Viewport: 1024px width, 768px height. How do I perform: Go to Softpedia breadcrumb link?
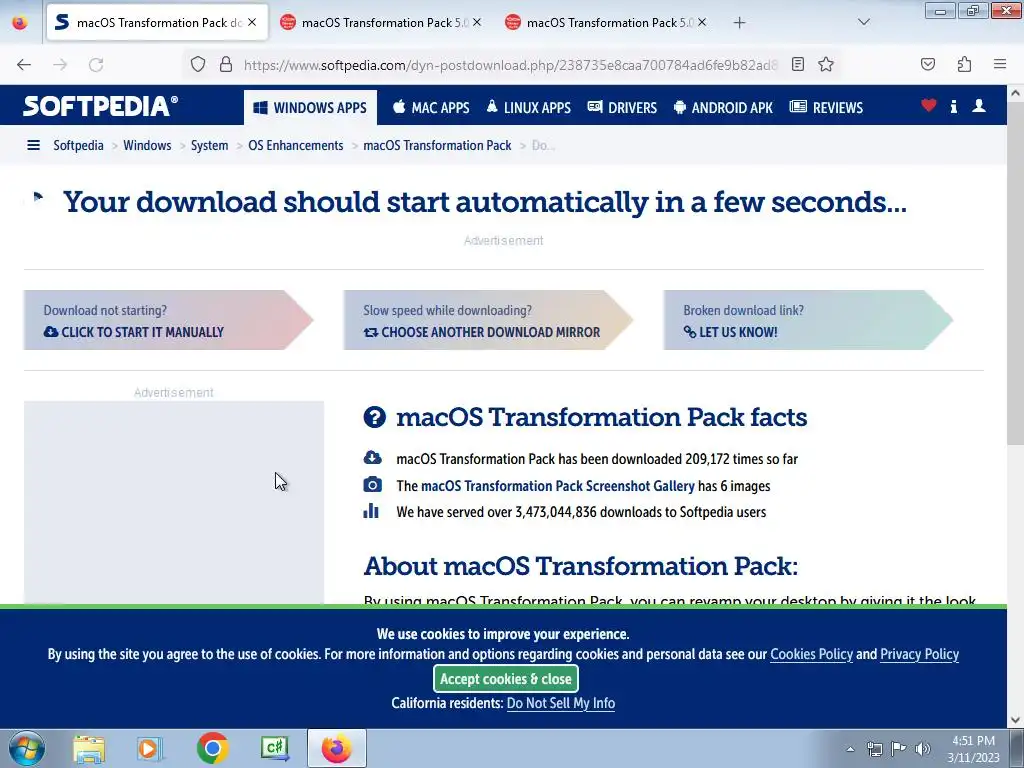[x=78, y=145]
